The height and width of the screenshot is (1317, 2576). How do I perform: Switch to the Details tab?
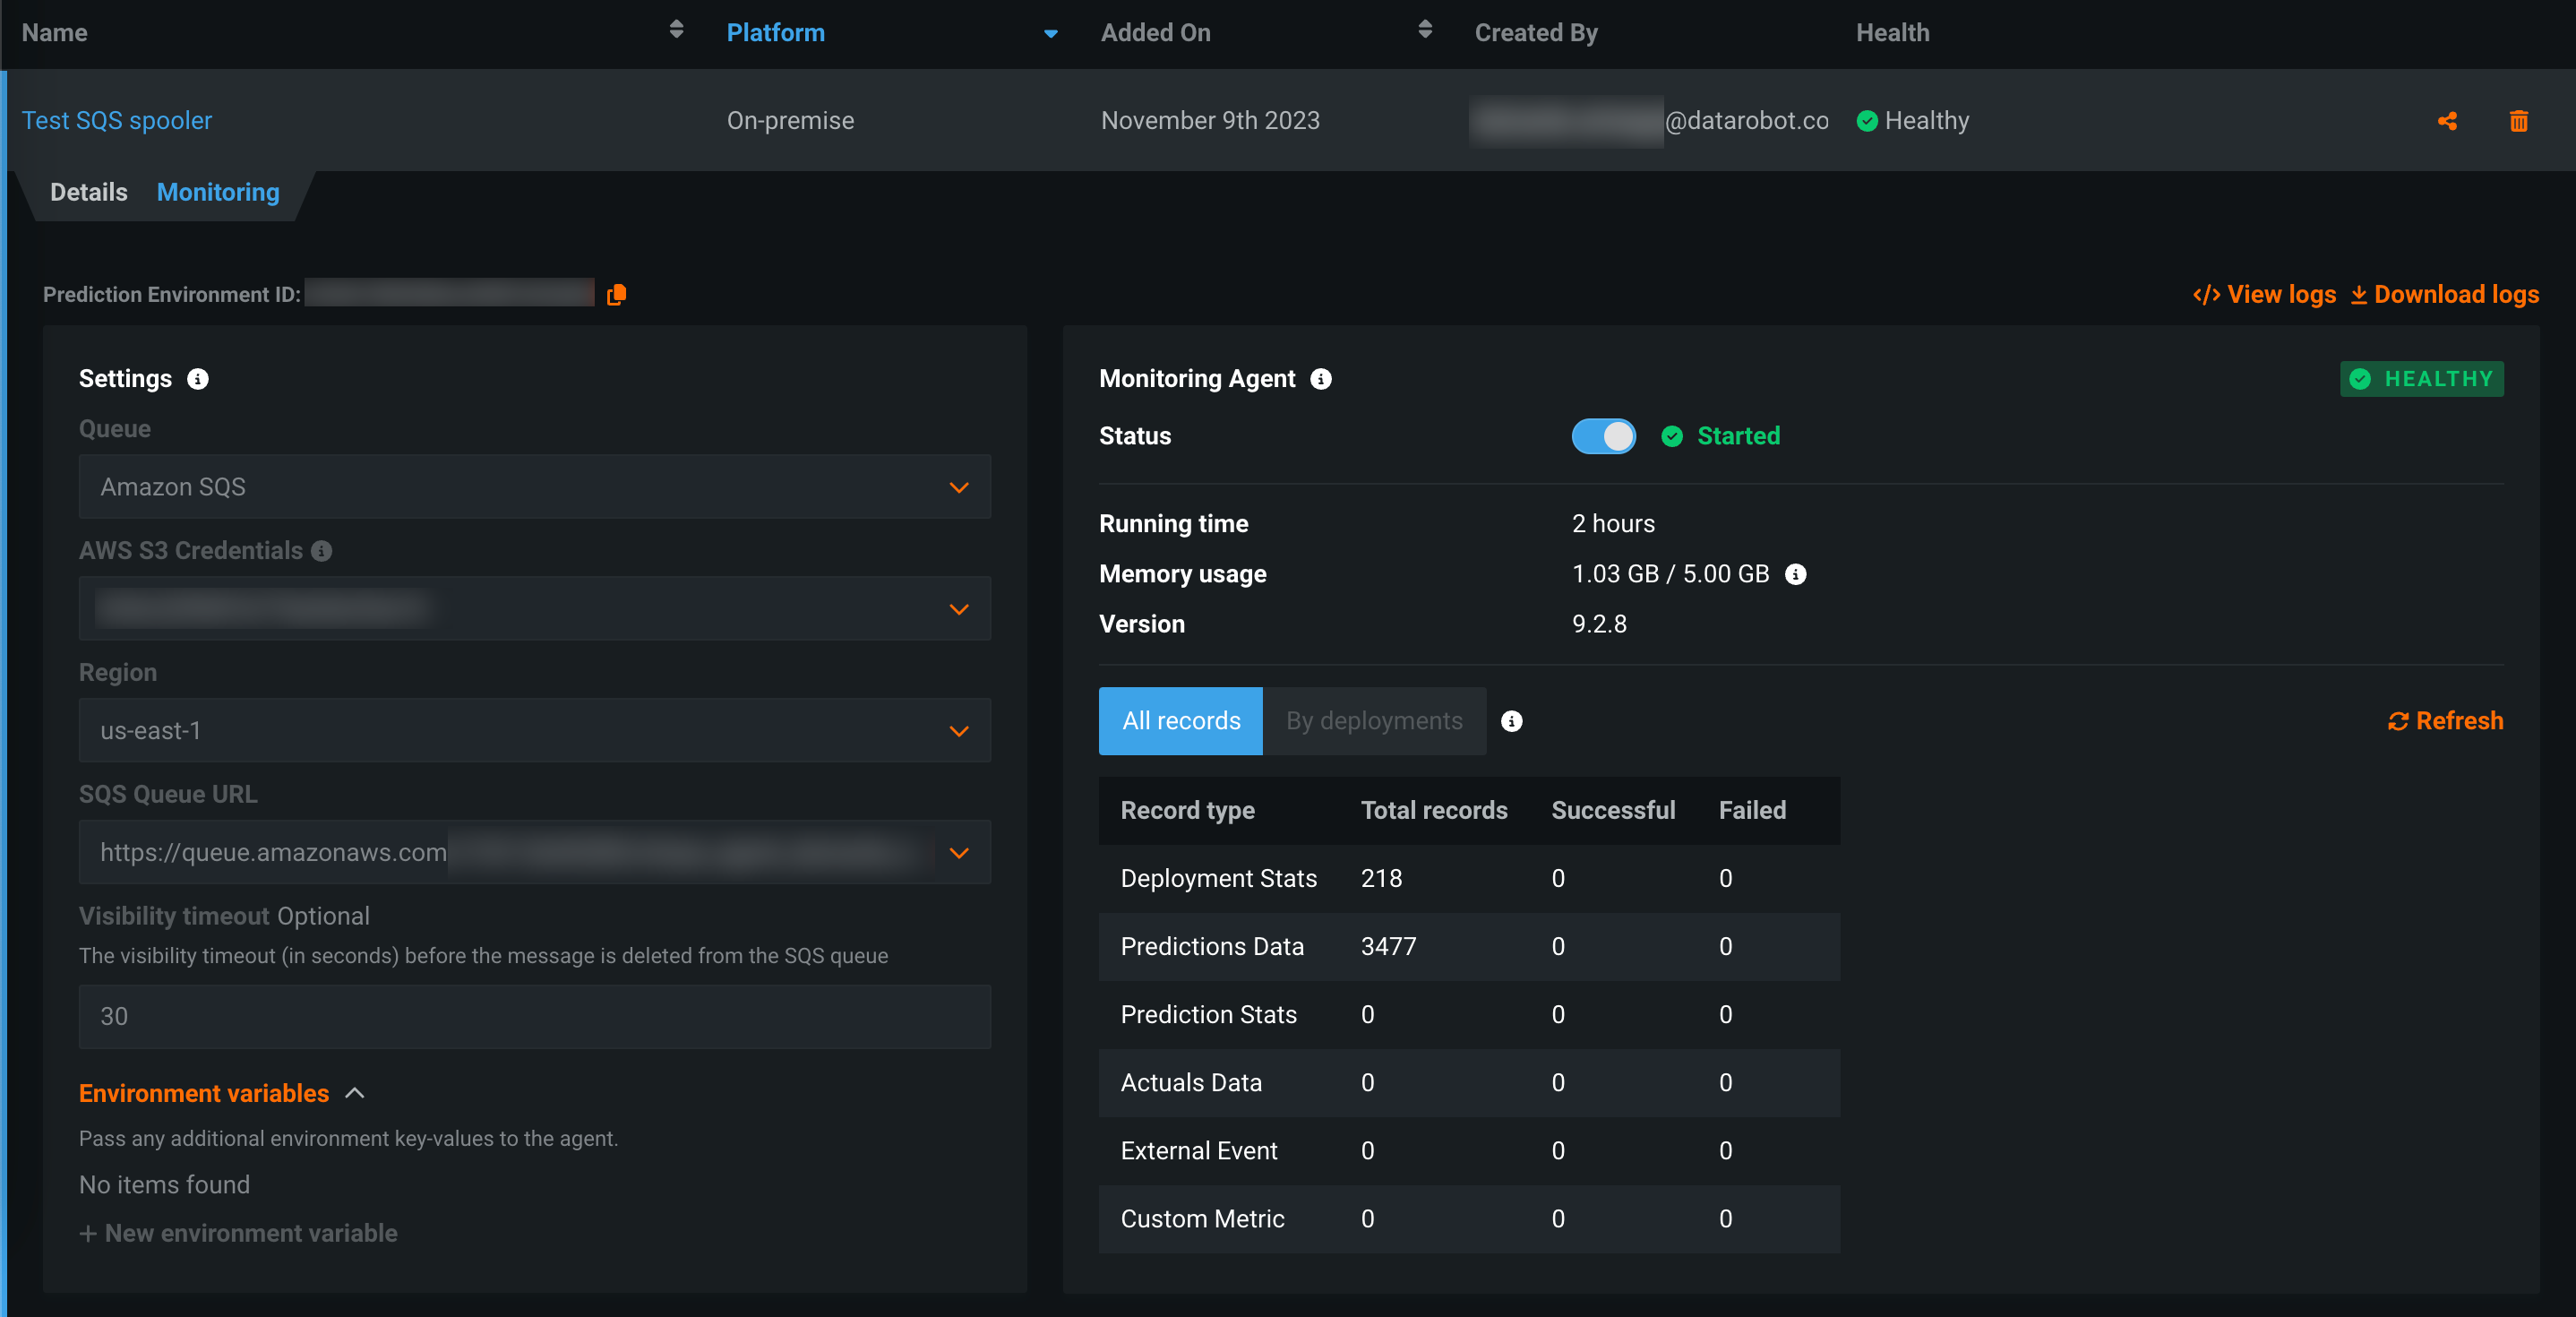pos(88,192)
